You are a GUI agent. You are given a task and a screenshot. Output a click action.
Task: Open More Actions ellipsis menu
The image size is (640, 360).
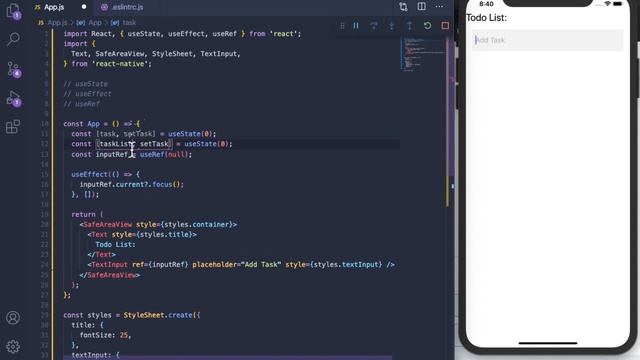coord(440,7)
